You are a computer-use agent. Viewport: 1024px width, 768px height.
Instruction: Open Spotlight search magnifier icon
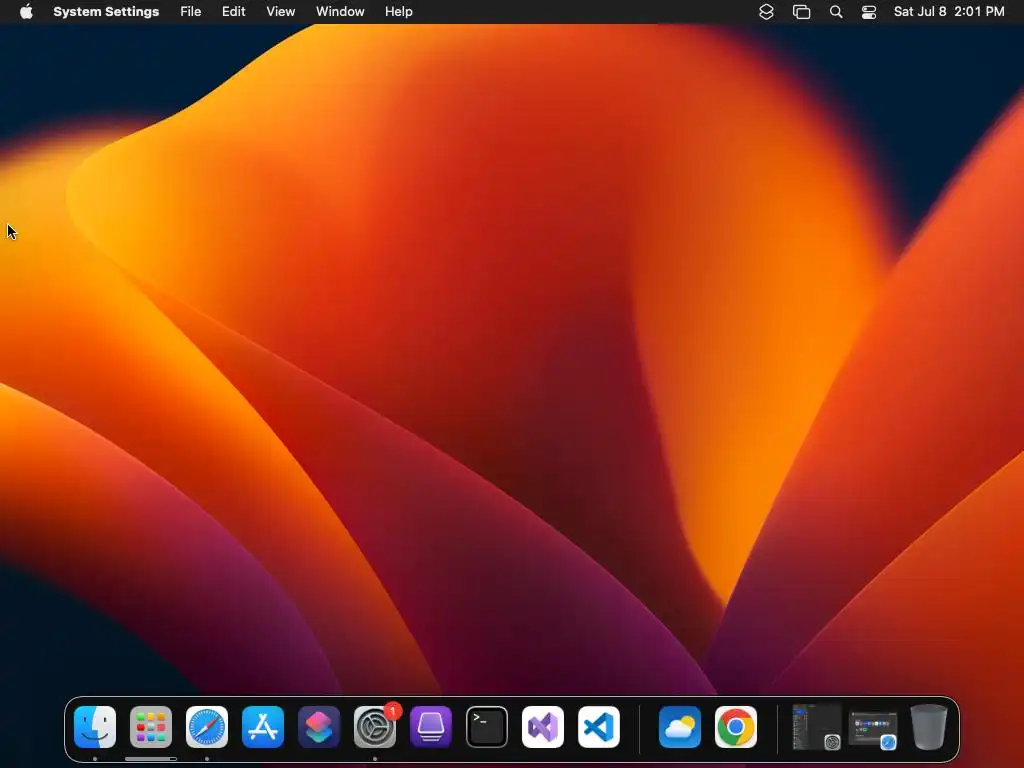836,12
